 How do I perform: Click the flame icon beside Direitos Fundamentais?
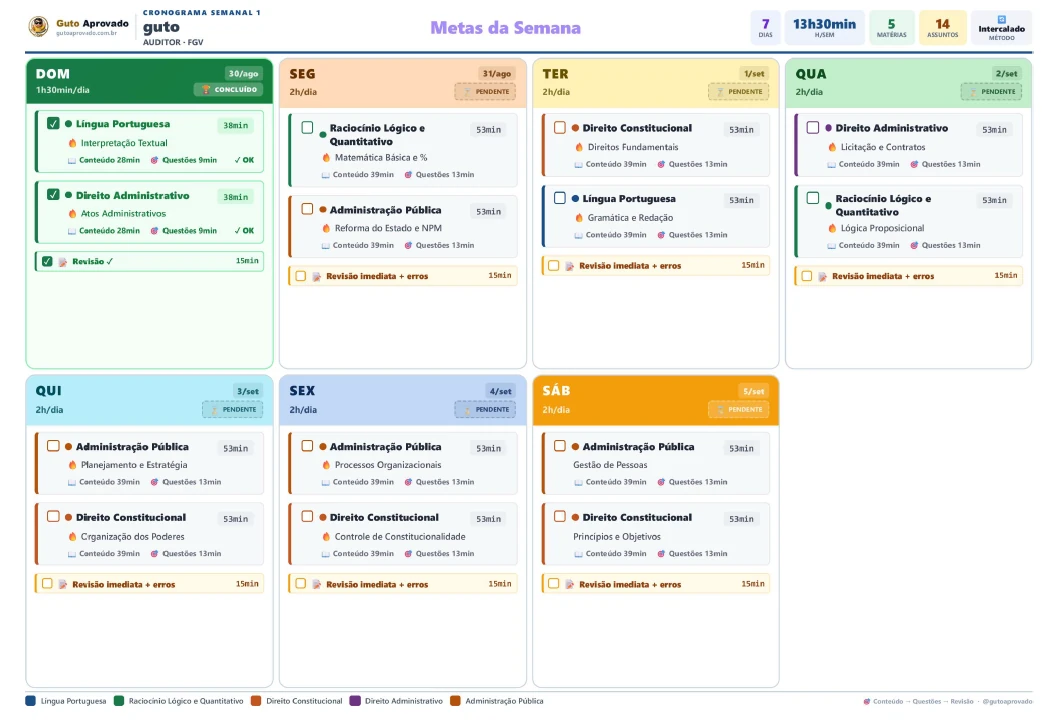pos(579,147)
